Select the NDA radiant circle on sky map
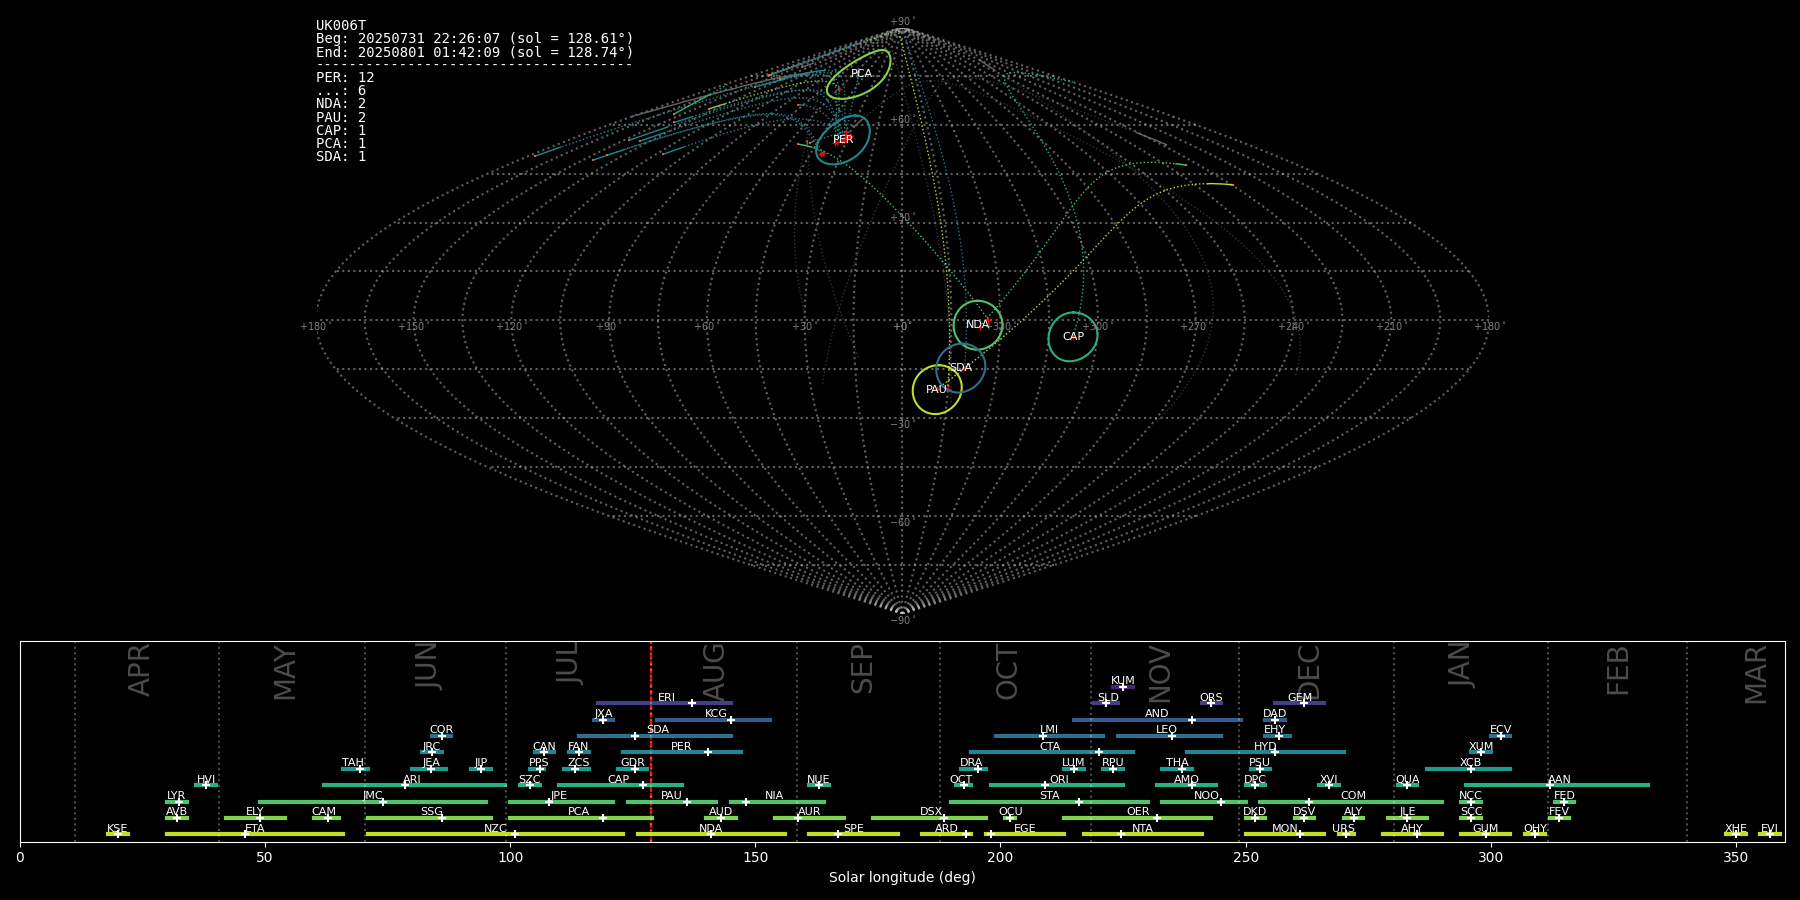The image size is (1800, 900). tap(978, 325)
